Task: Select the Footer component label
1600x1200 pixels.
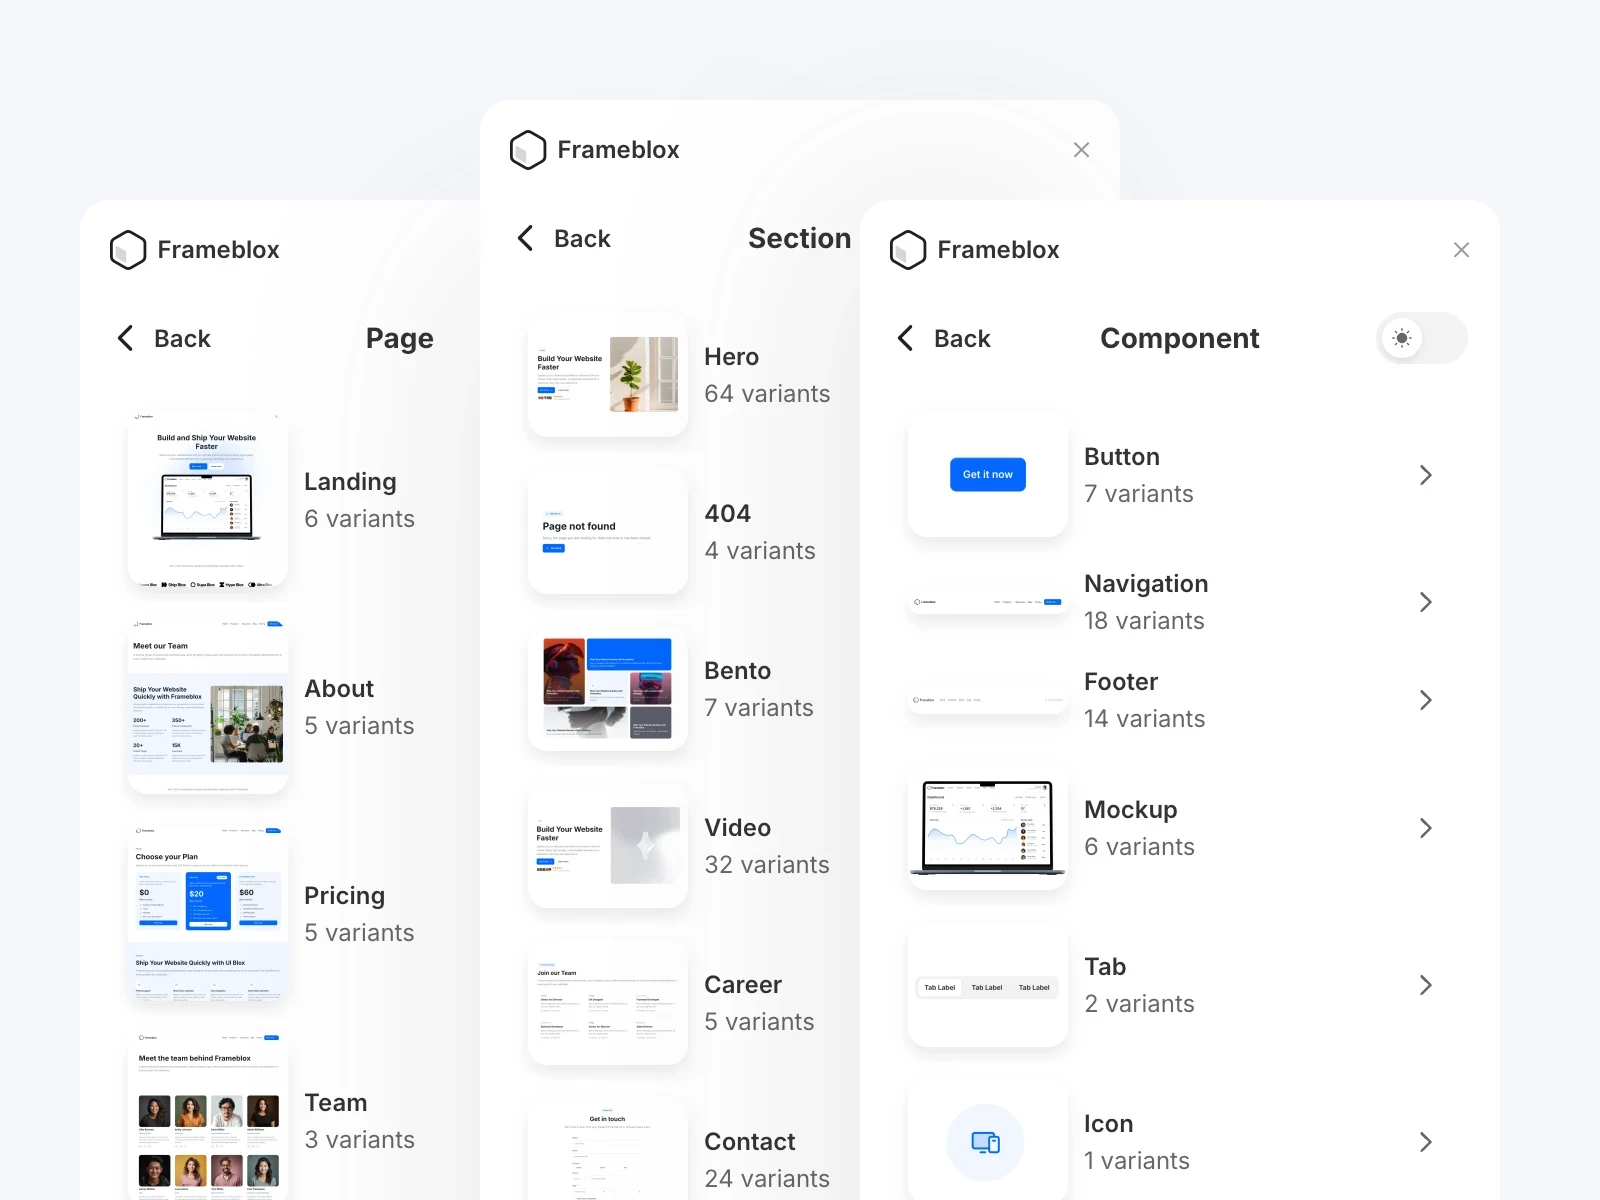Action: coord(1121,682)
